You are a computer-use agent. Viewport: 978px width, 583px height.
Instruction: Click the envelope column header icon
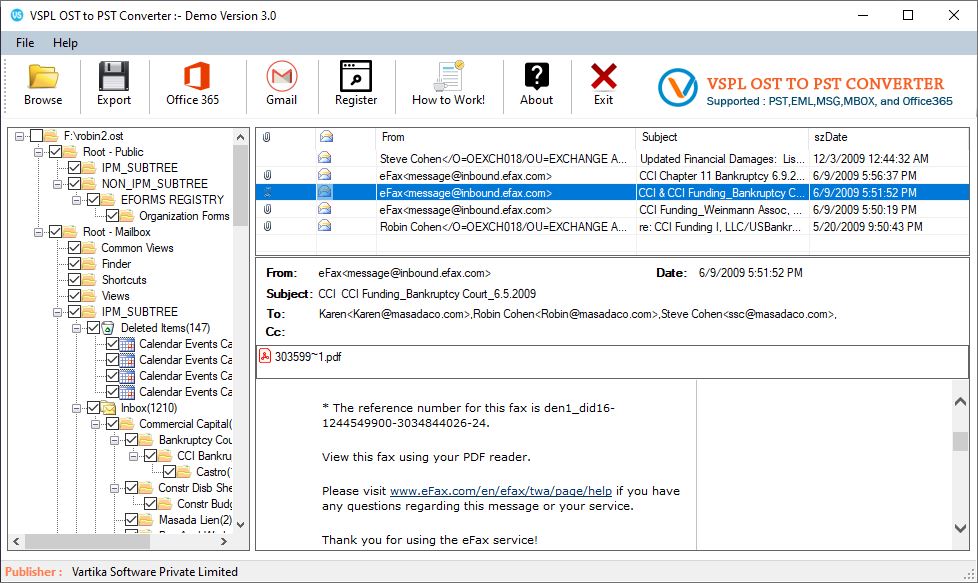pos(326,137)
